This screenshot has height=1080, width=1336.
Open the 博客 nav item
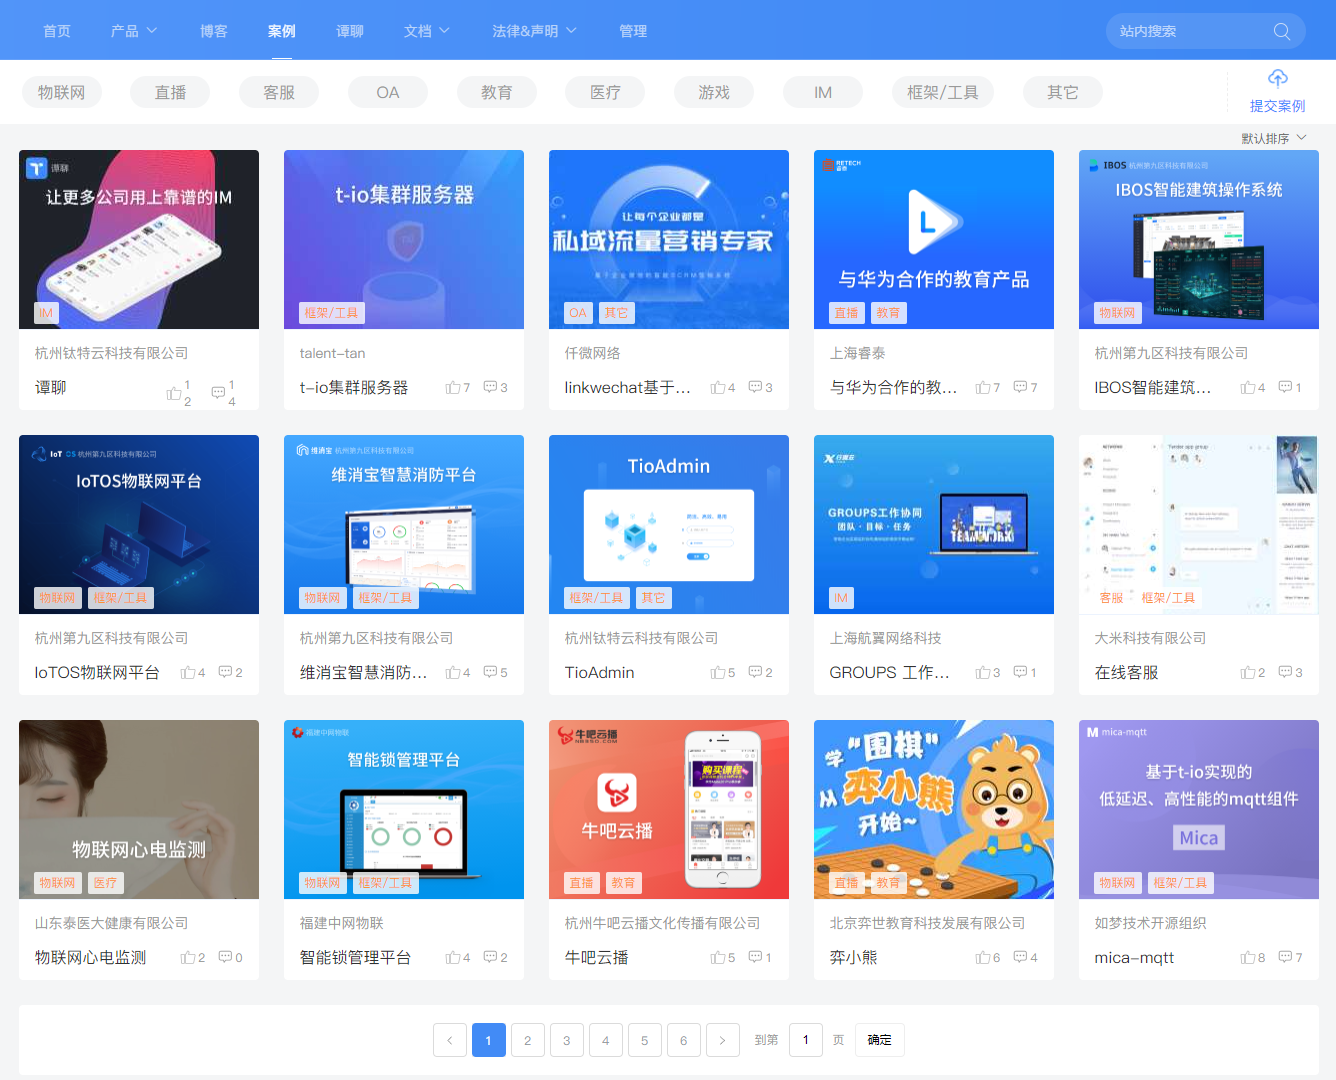(213, 31)
